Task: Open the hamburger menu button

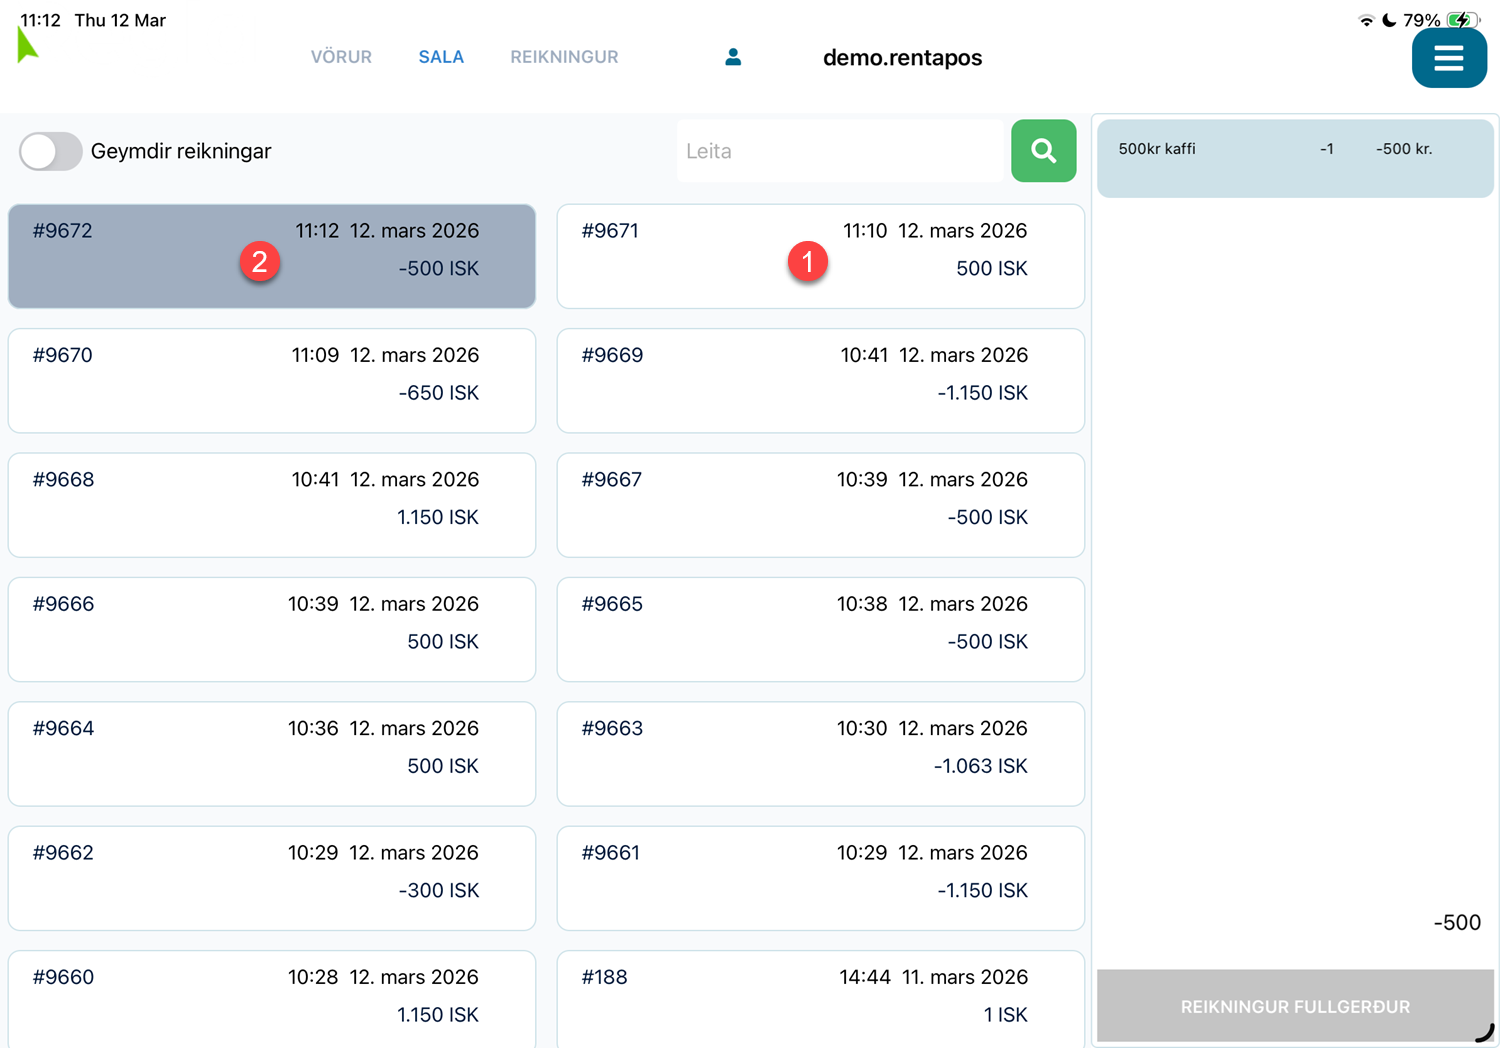Action: [x=1448, y=58]
